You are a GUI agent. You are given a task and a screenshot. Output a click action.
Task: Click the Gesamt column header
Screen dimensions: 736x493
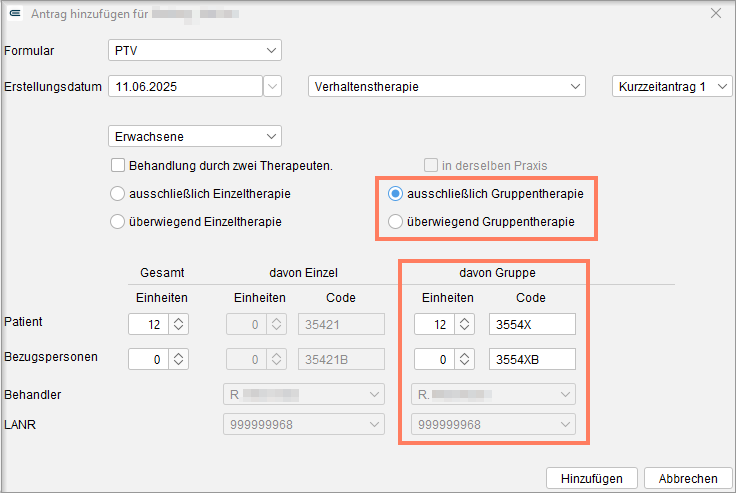162,273
